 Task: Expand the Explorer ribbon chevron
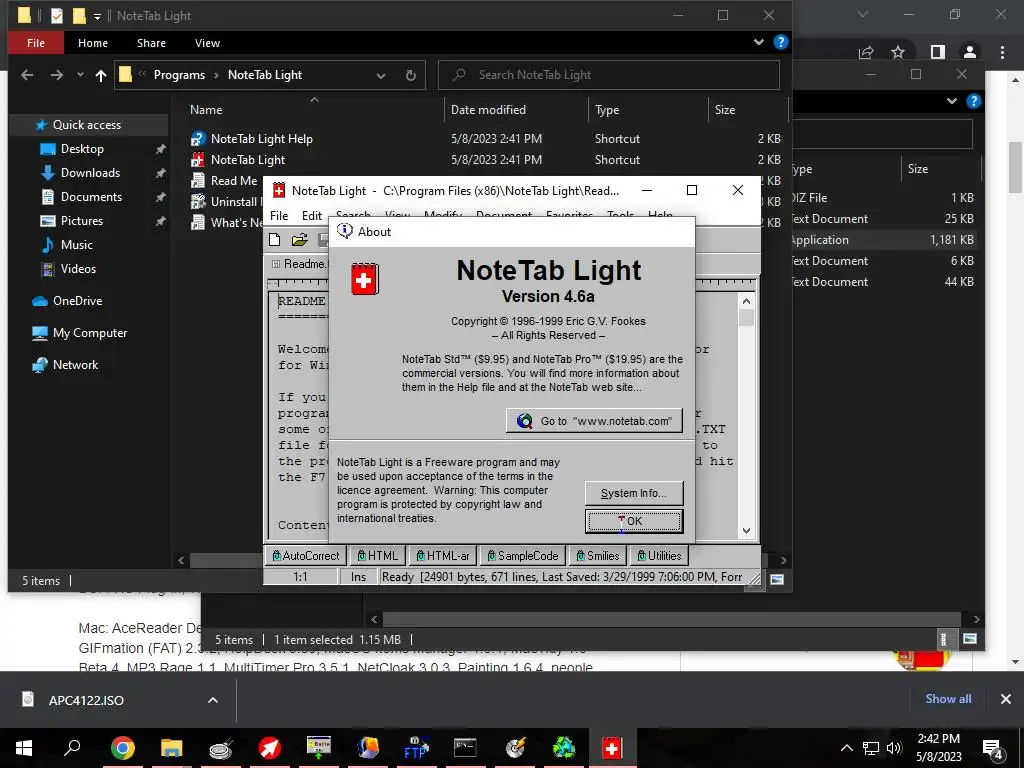[758, 42]
